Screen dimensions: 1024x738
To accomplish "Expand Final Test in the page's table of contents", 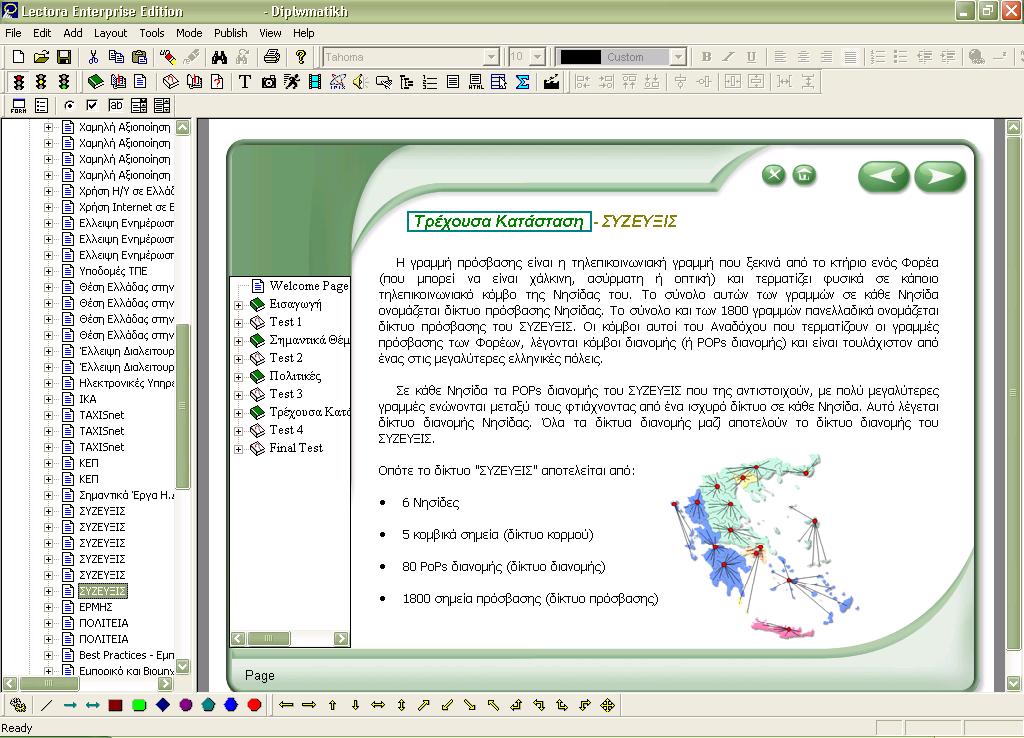I will (x=239, y=449).
